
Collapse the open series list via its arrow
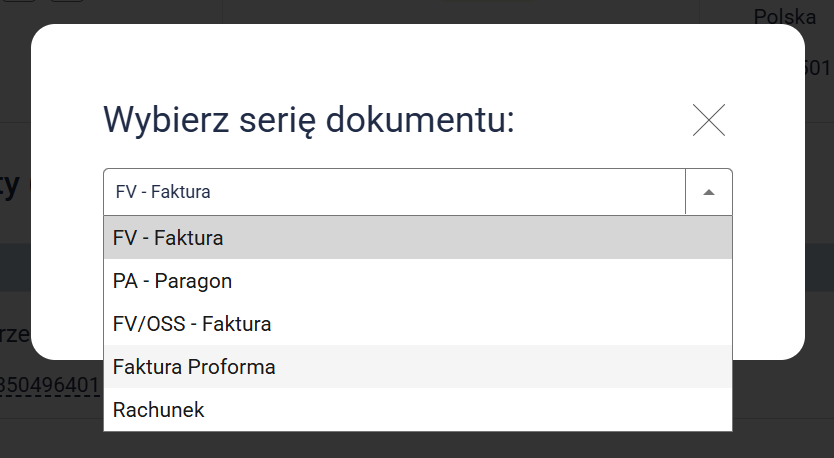(x=709, y=192)
